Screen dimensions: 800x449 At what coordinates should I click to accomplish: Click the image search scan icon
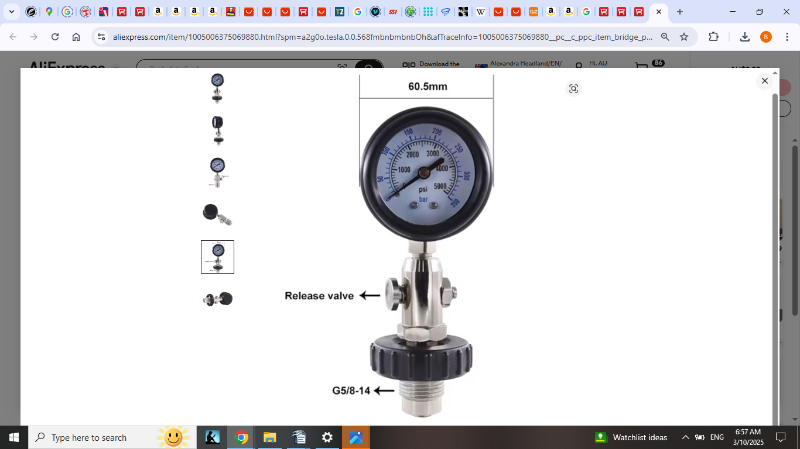tap(573, 89)
